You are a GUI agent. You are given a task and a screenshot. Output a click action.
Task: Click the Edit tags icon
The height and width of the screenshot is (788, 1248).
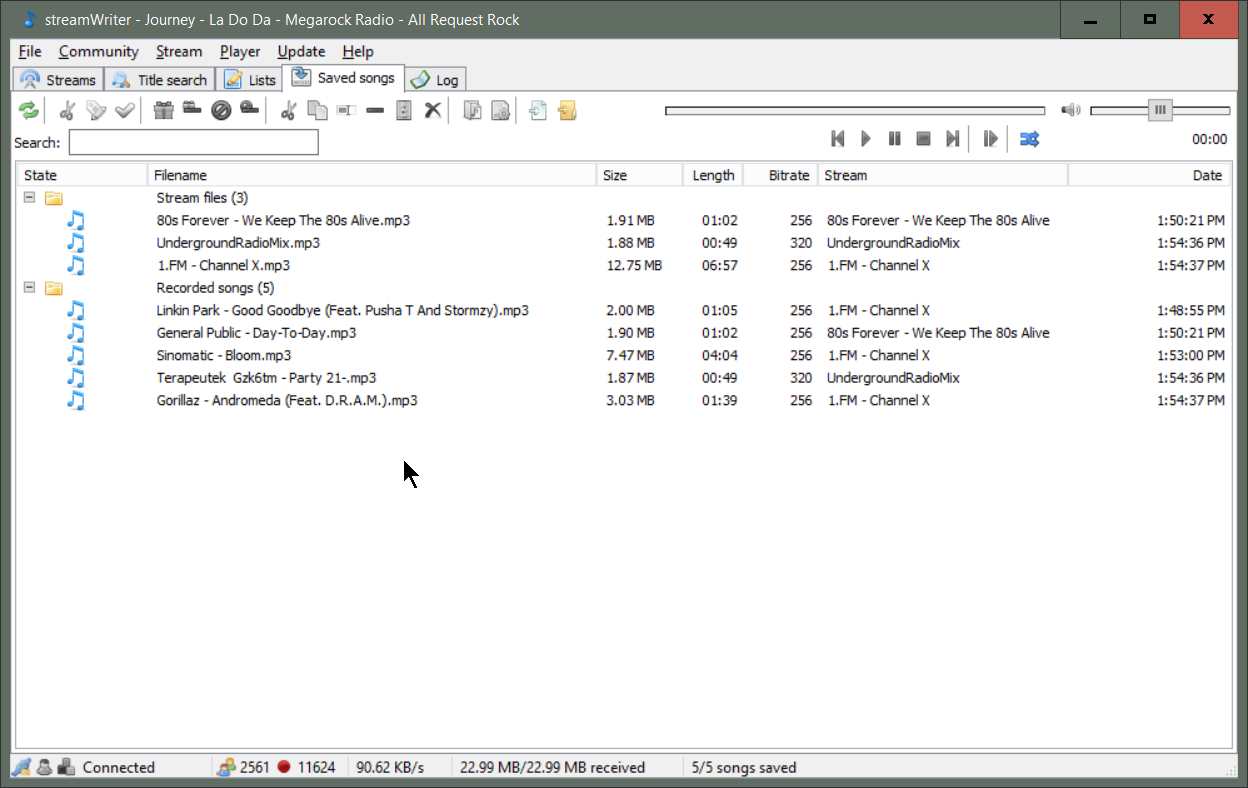[96, 110]
